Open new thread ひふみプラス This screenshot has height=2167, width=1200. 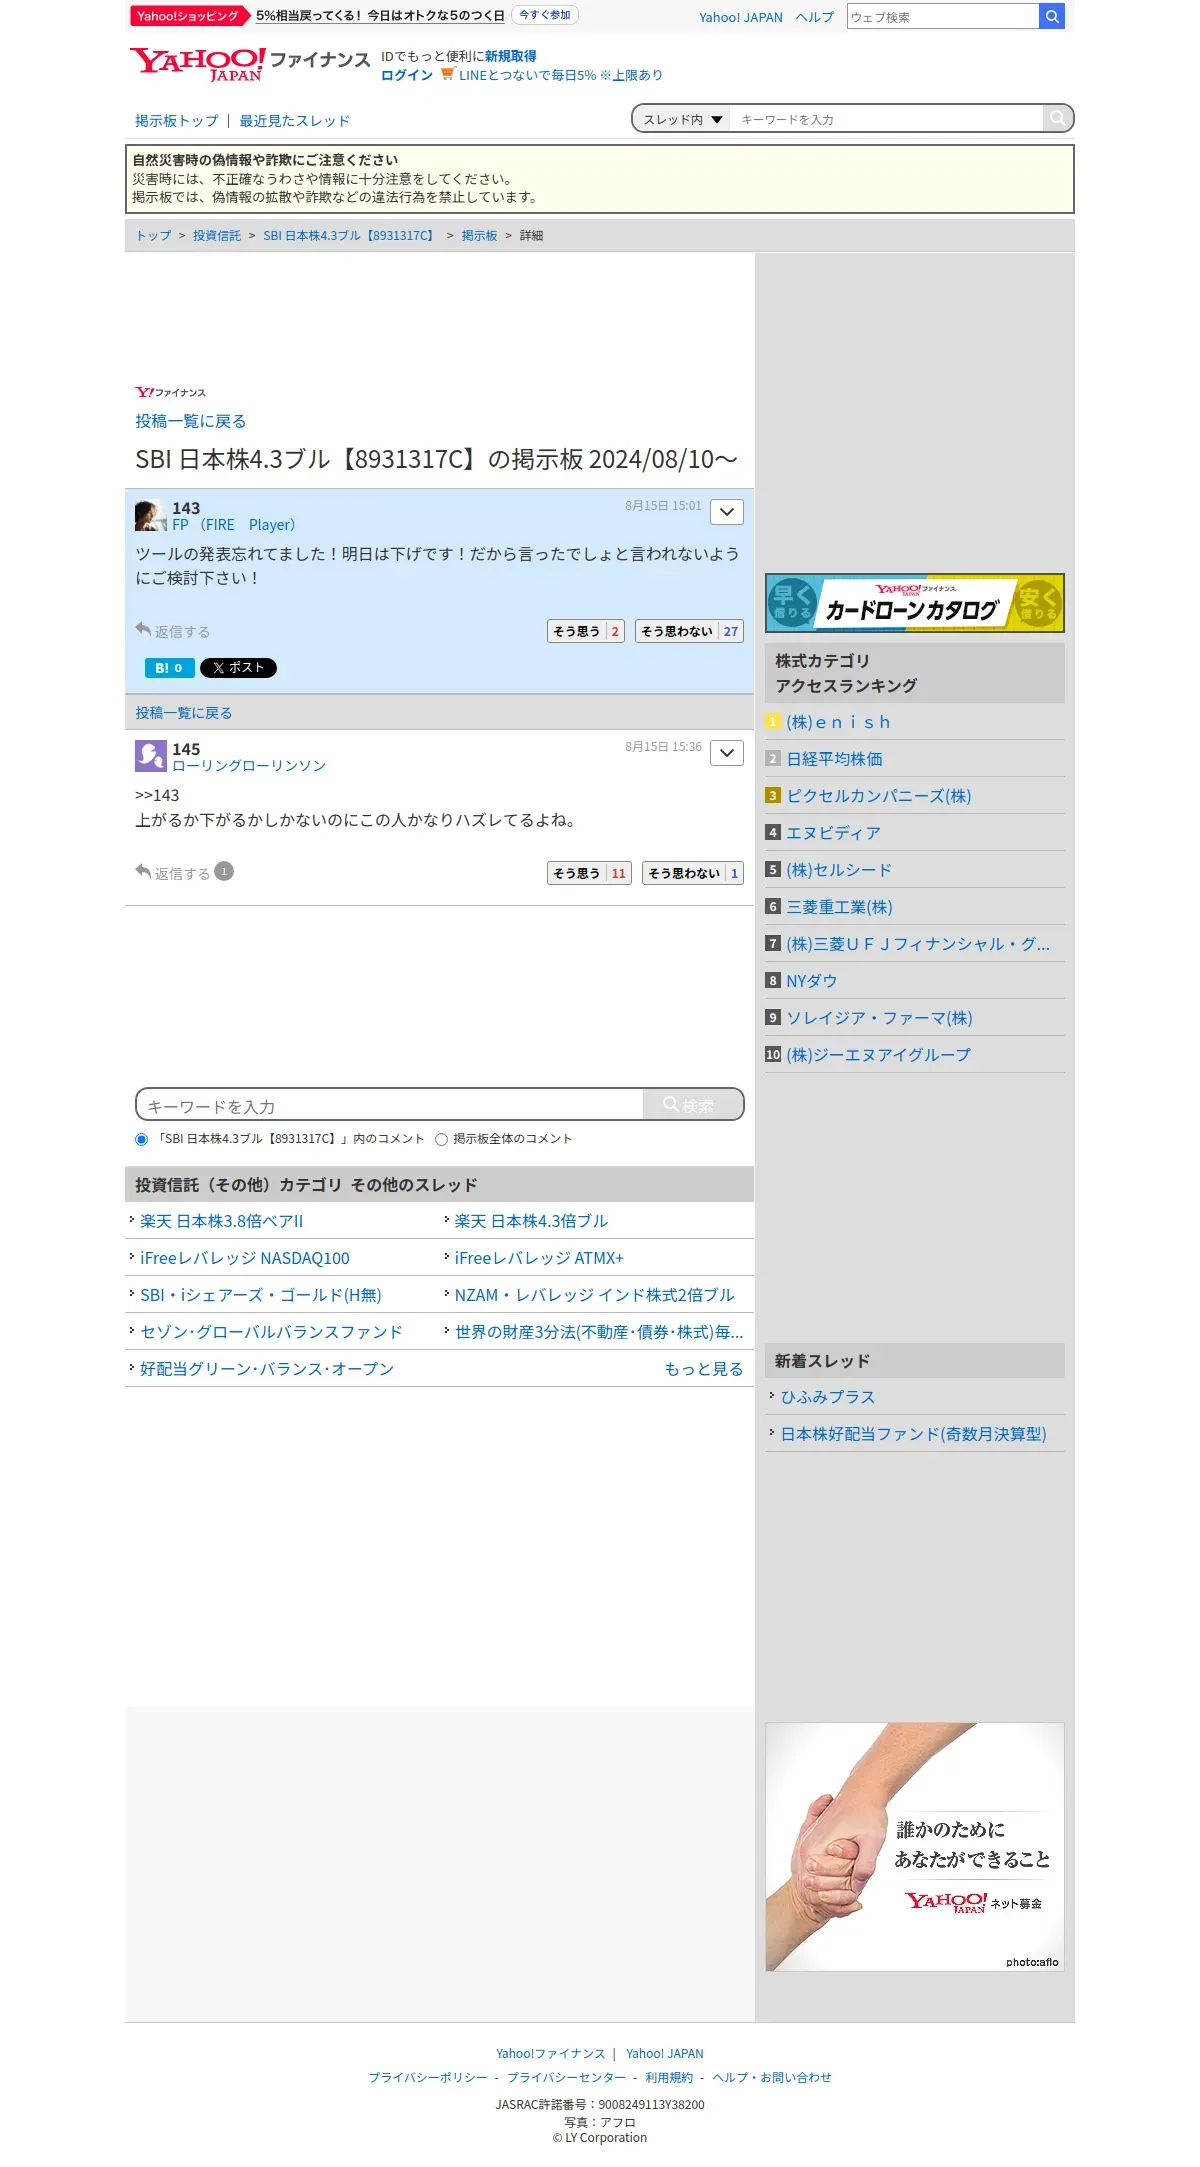[x=828, y=1397]
